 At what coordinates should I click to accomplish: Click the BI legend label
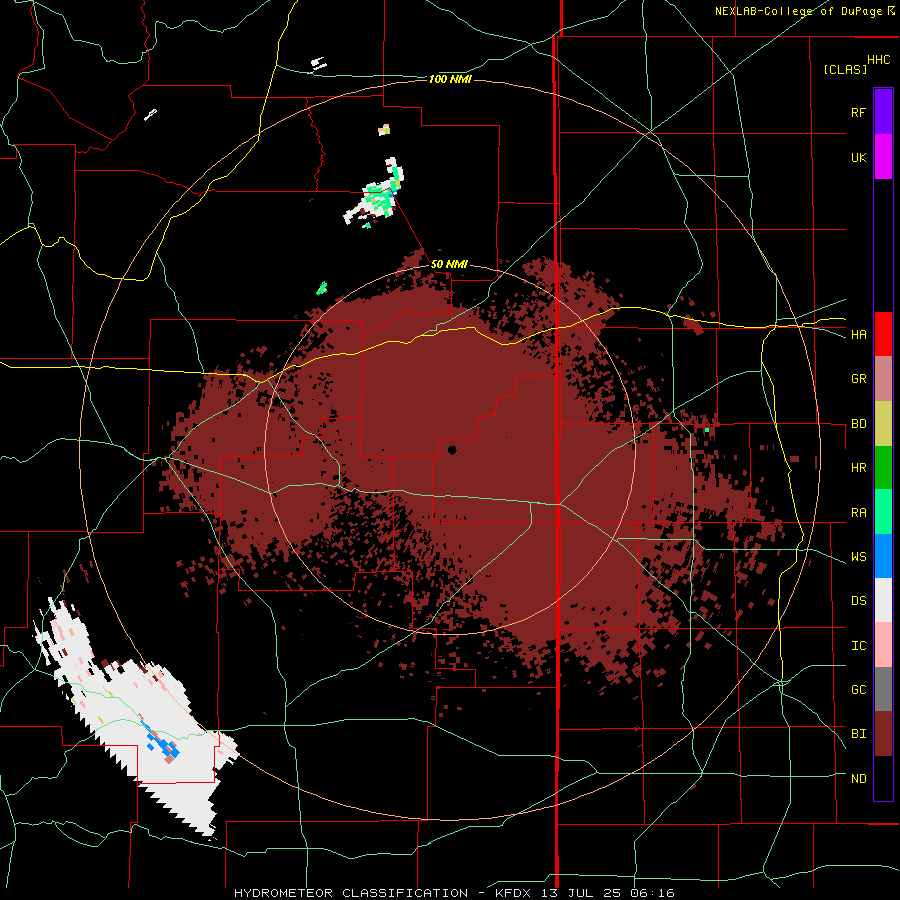858,734
